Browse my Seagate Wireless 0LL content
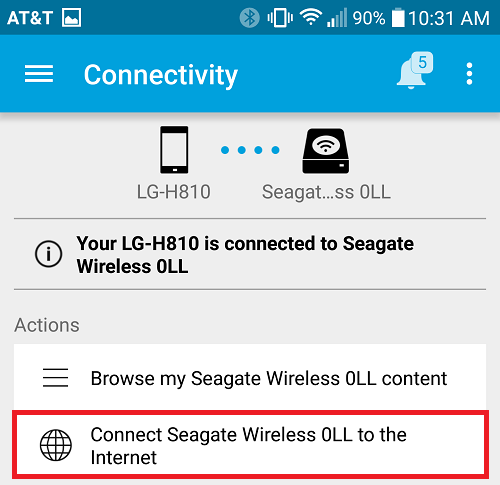 pos(250,378)
